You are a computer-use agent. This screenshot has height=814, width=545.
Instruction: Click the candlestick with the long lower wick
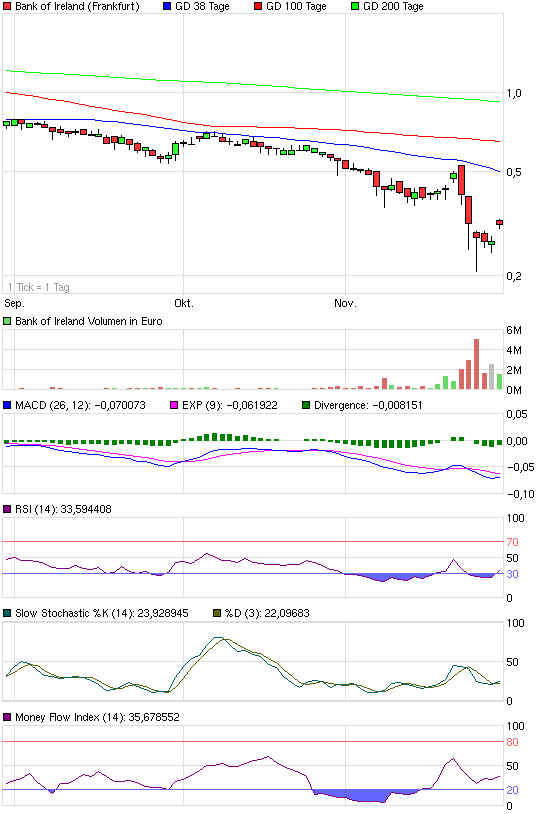476,252
